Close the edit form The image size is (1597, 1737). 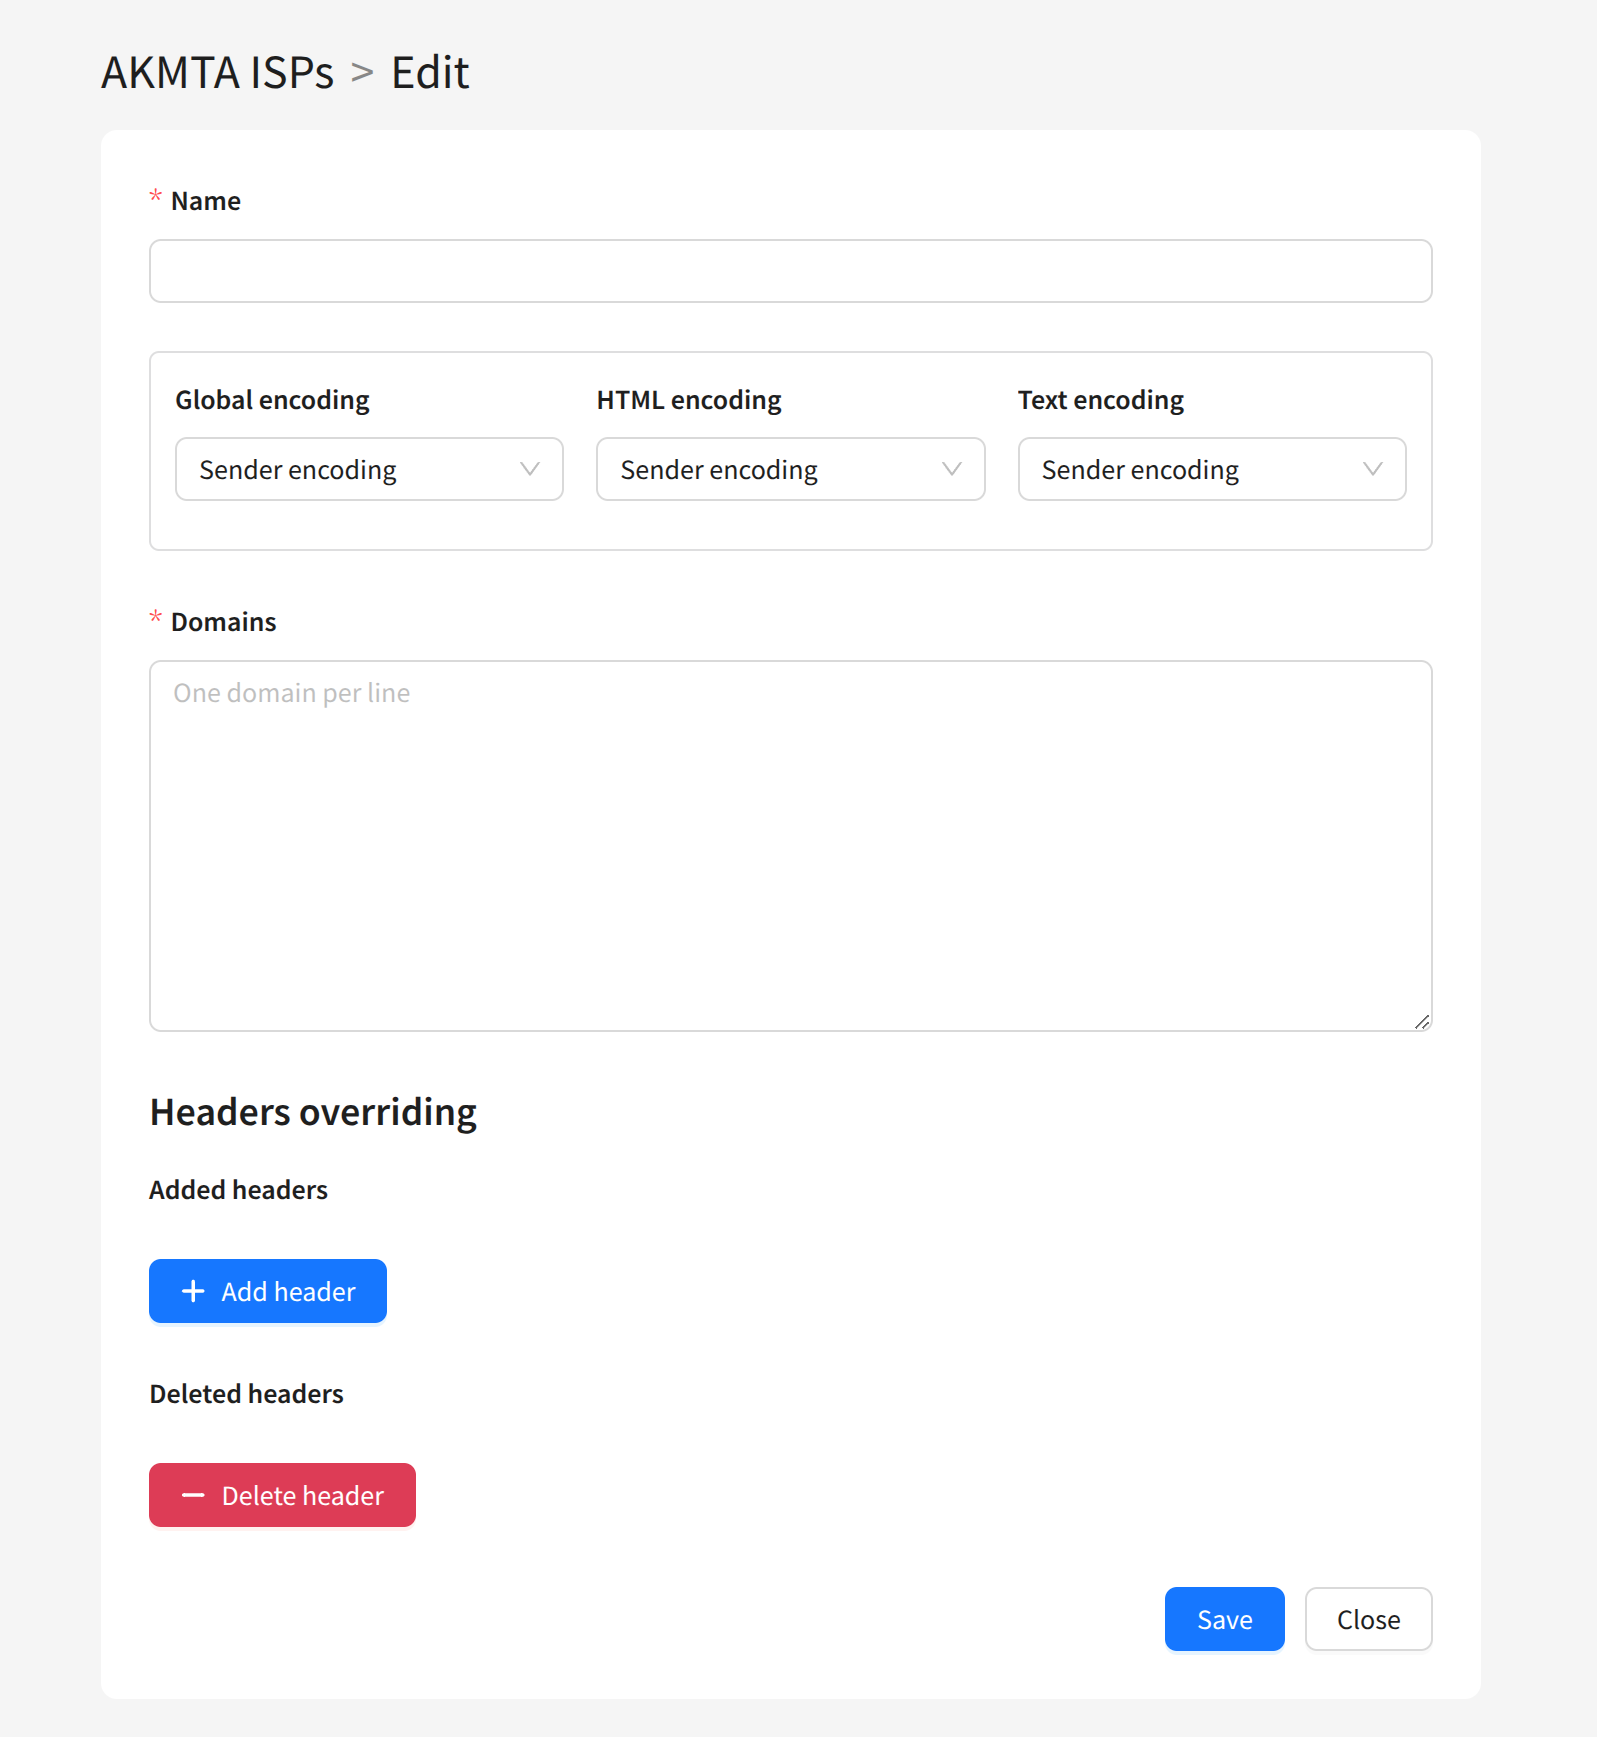1367,1619
